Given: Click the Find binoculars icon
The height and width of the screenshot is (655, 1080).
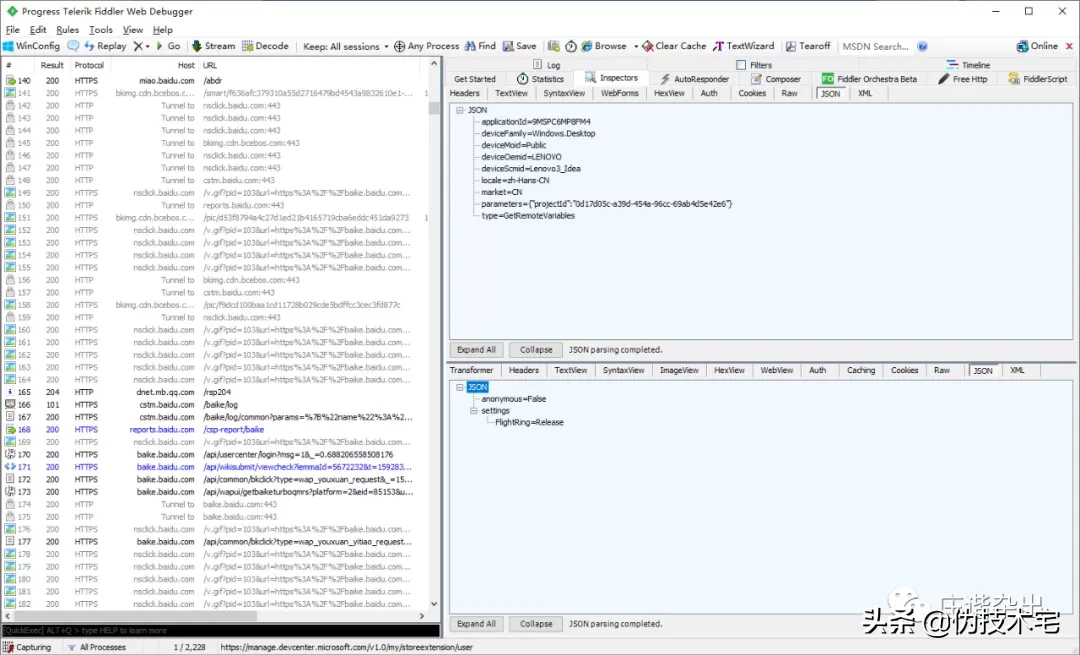Looking at the screenshot, I should (x=470, y=46).
